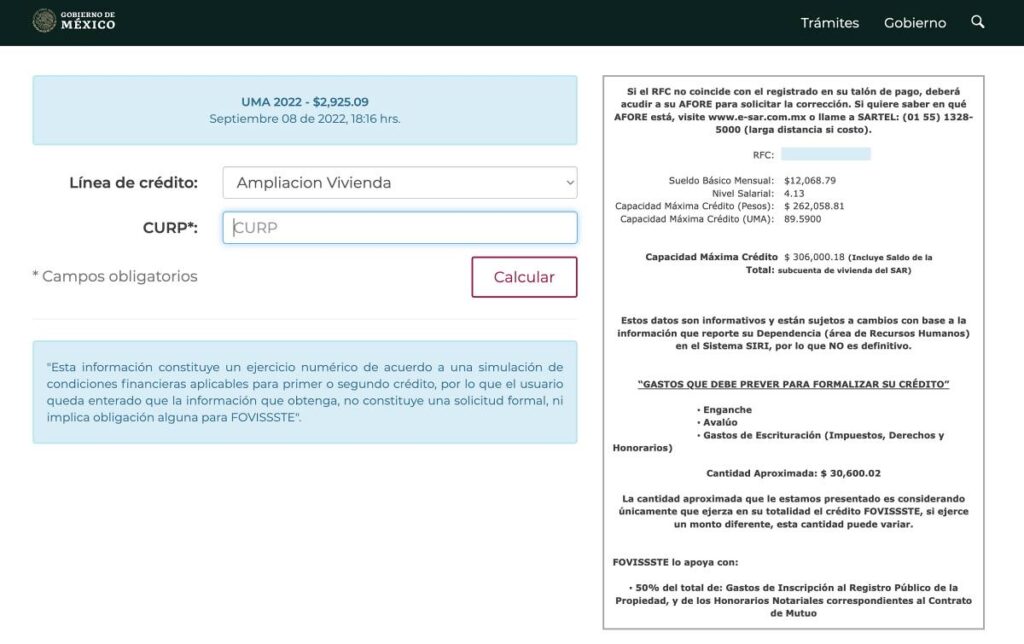The width and height of the screenshot is (1024, 644).
Task: Click the Calcular button
Action: (524, 277)
